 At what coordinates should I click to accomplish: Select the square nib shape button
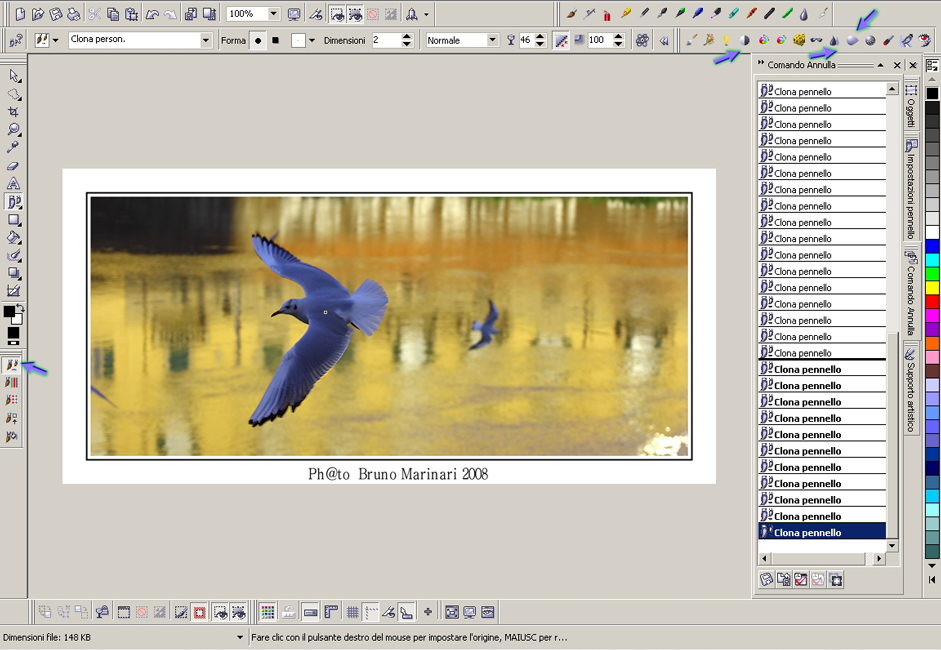275,41
